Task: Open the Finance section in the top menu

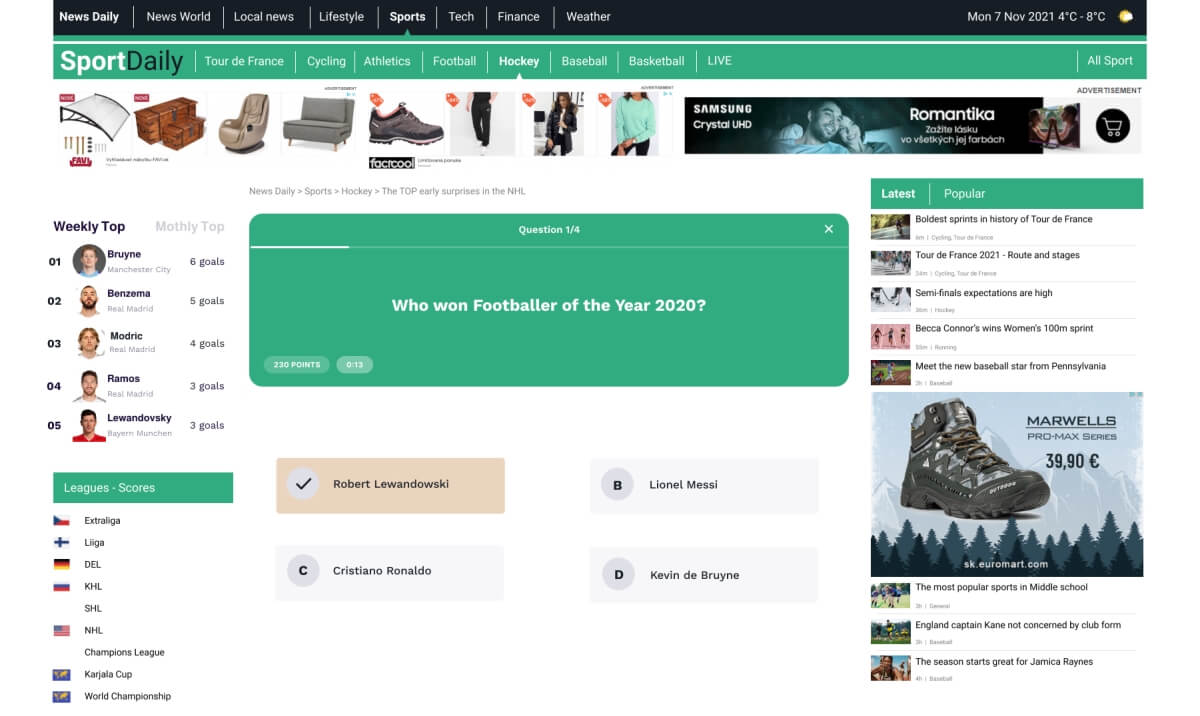Action: pyautogui.click(x=518, y=16)
